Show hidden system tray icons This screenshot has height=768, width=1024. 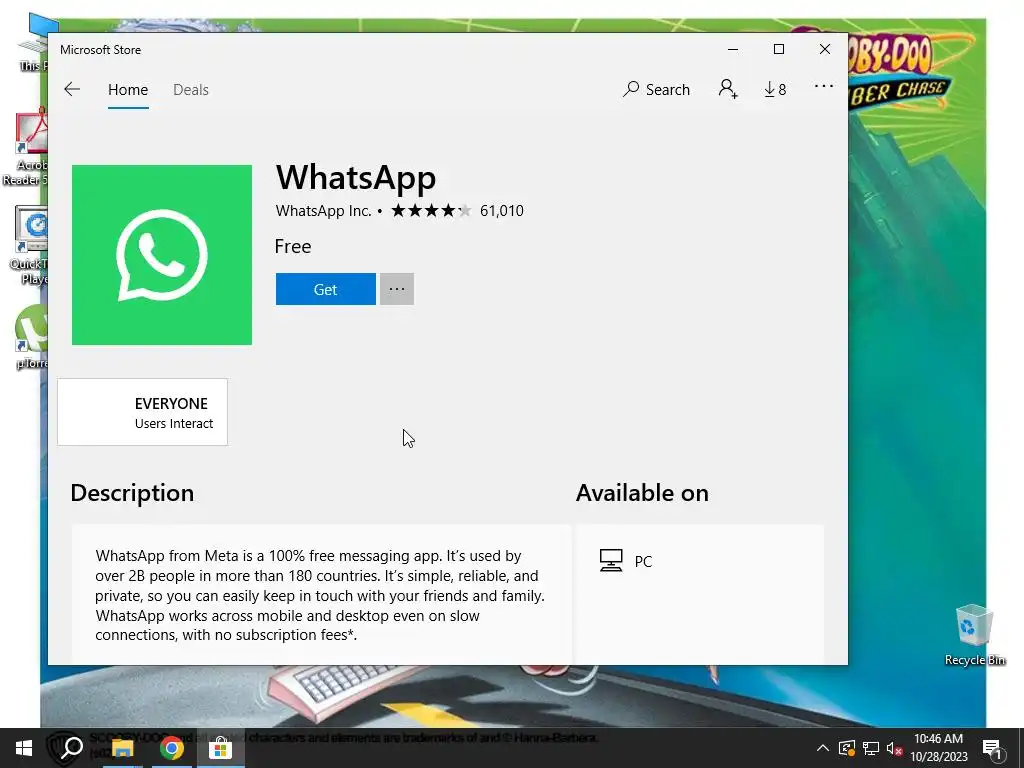tap(823, 748)
